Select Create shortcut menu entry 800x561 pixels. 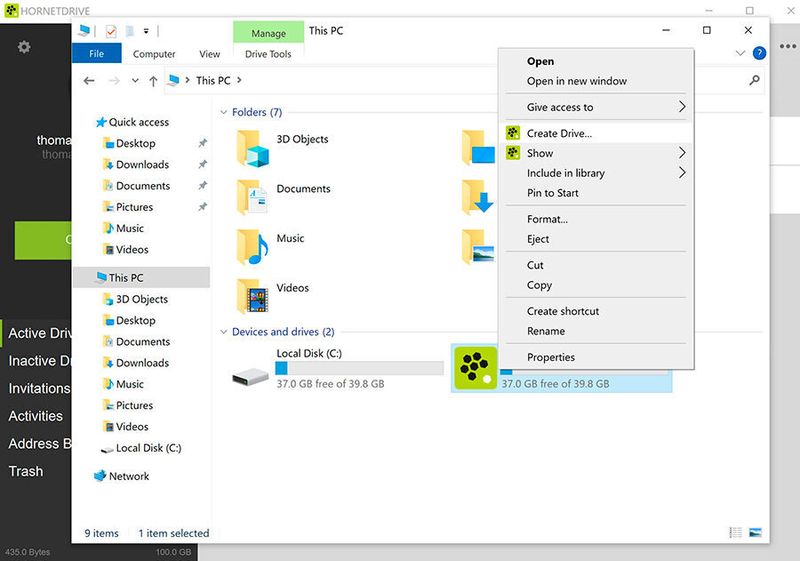pos(595,311)
